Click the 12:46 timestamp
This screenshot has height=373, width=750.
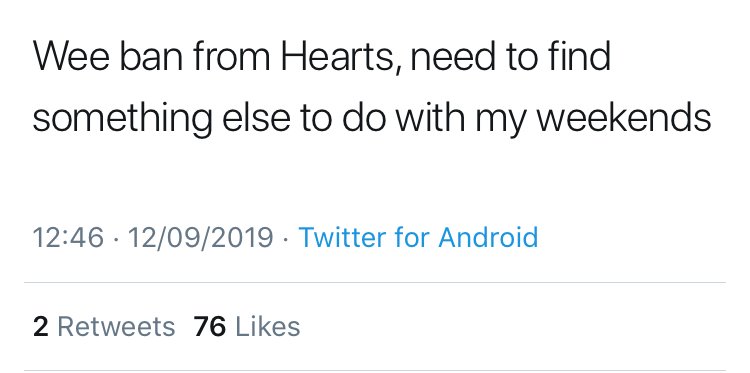(68, 237)
